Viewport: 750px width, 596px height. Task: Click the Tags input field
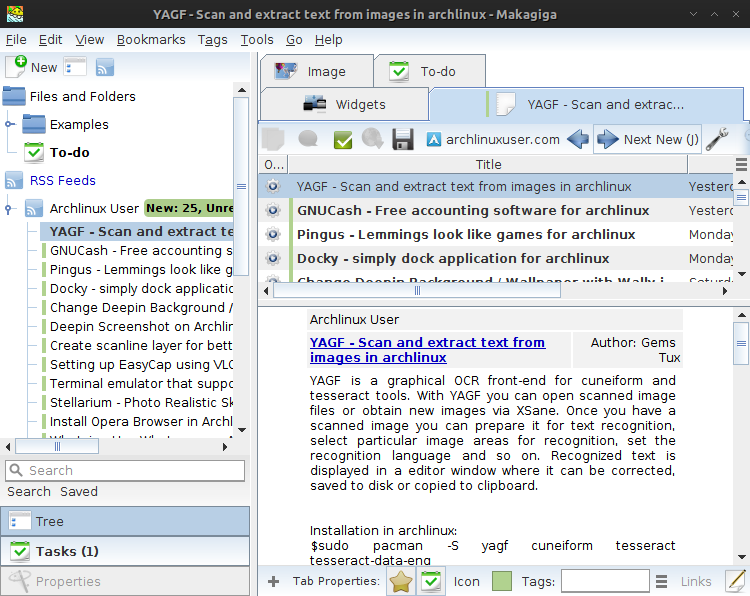tap(605, 581)
